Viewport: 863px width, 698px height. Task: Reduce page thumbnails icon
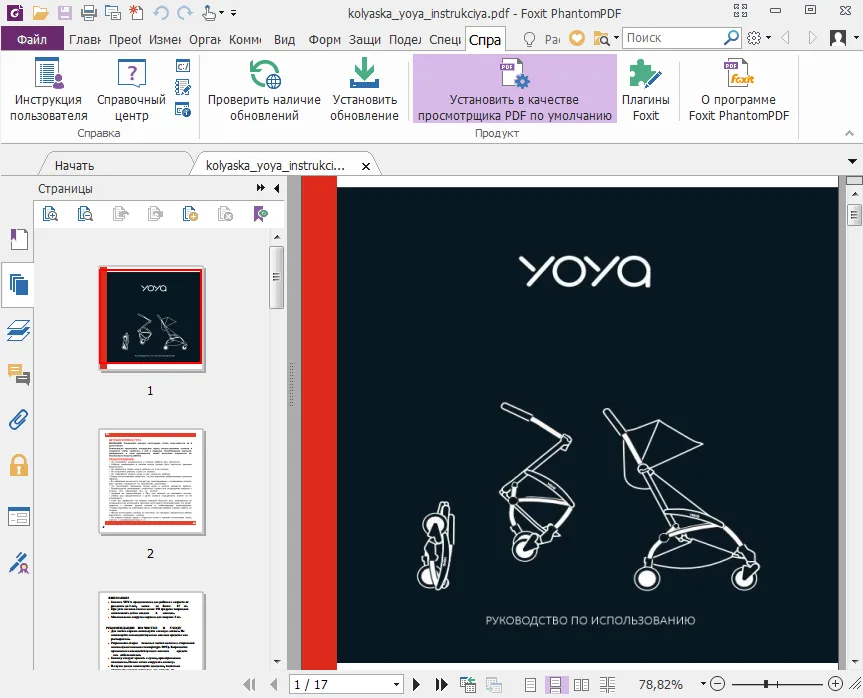85,214
